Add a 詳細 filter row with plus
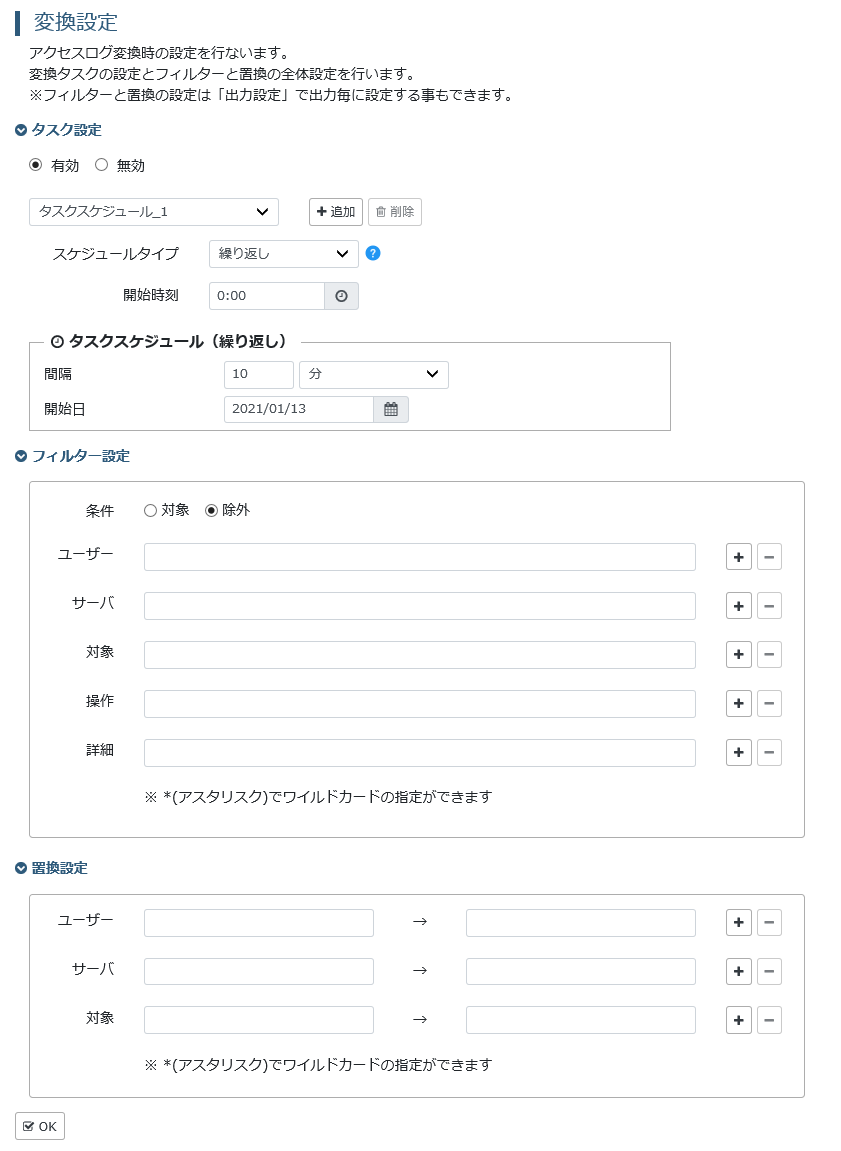This screenshot has height=1151, width=841. coord(738,752)
